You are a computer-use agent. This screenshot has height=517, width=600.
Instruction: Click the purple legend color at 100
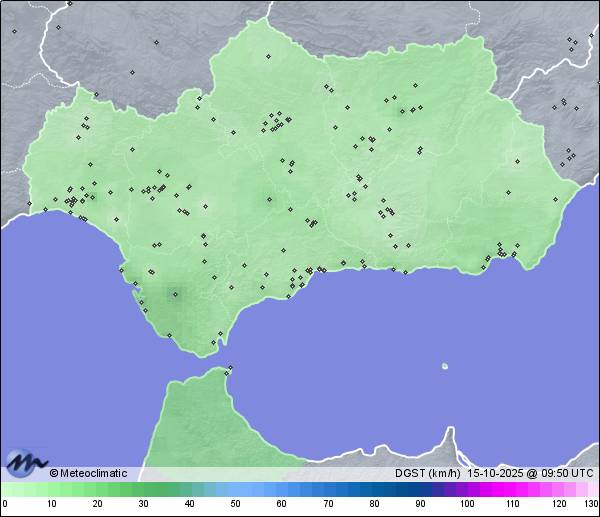click(466, 490)
